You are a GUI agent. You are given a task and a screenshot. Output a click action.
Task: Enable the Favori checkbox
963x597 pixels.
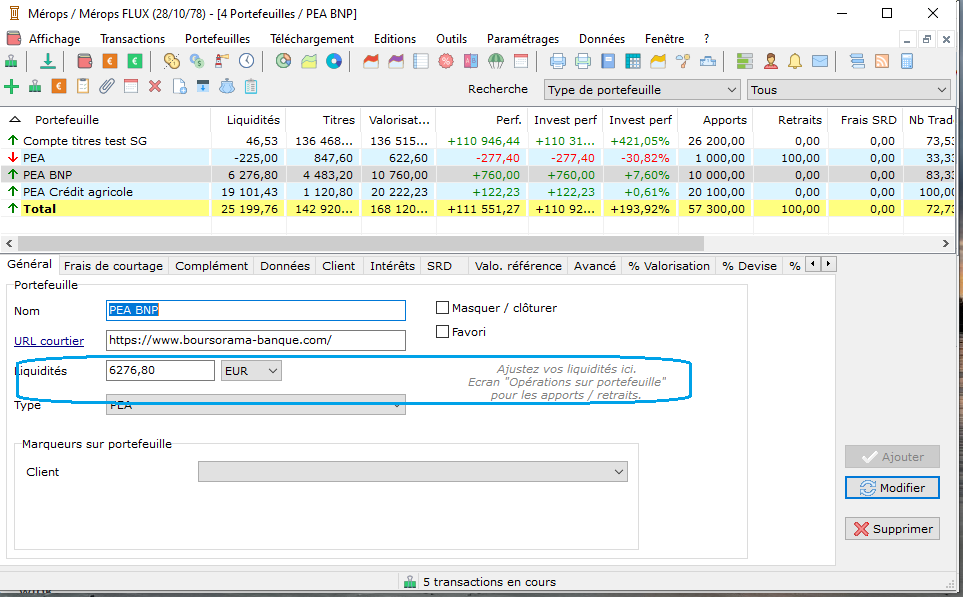pos(442,332)
